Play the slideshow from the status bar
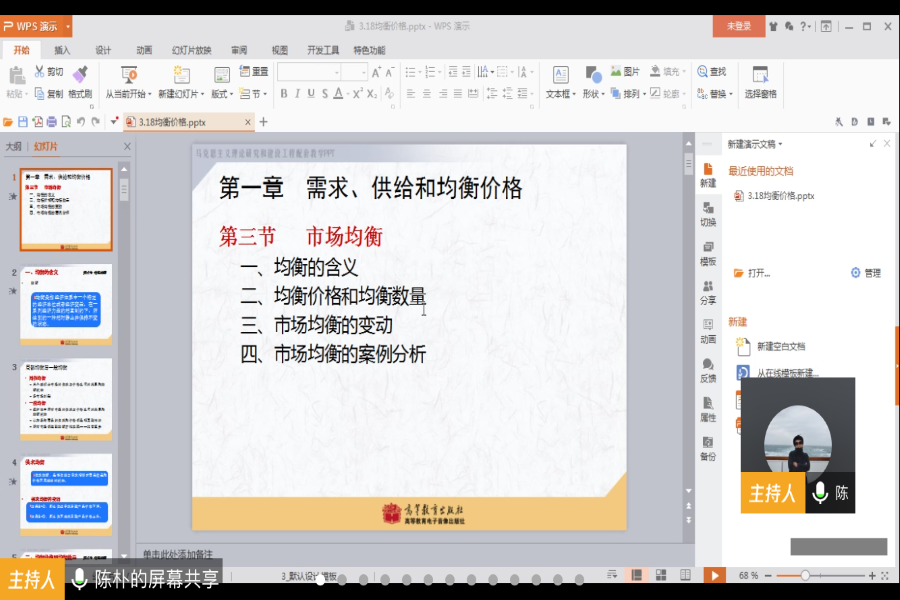Image resolution: width=900 pixels, height=600 pixels. point(714,575)
